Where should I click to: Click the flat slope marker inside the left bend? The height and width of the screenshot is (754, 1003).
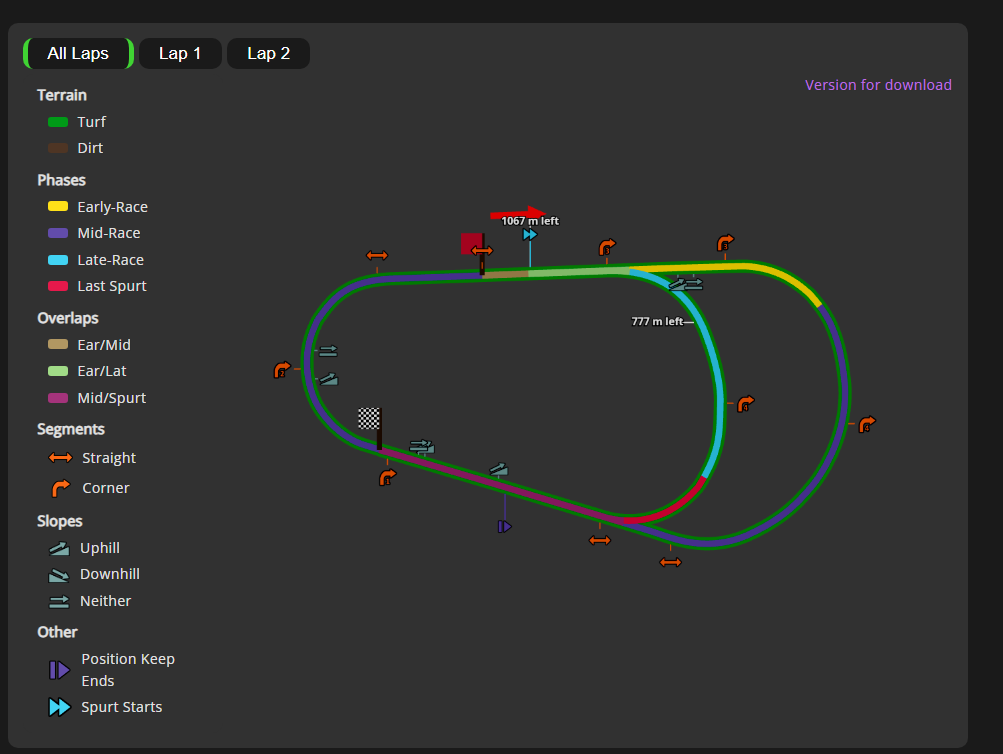coord(328,350)
